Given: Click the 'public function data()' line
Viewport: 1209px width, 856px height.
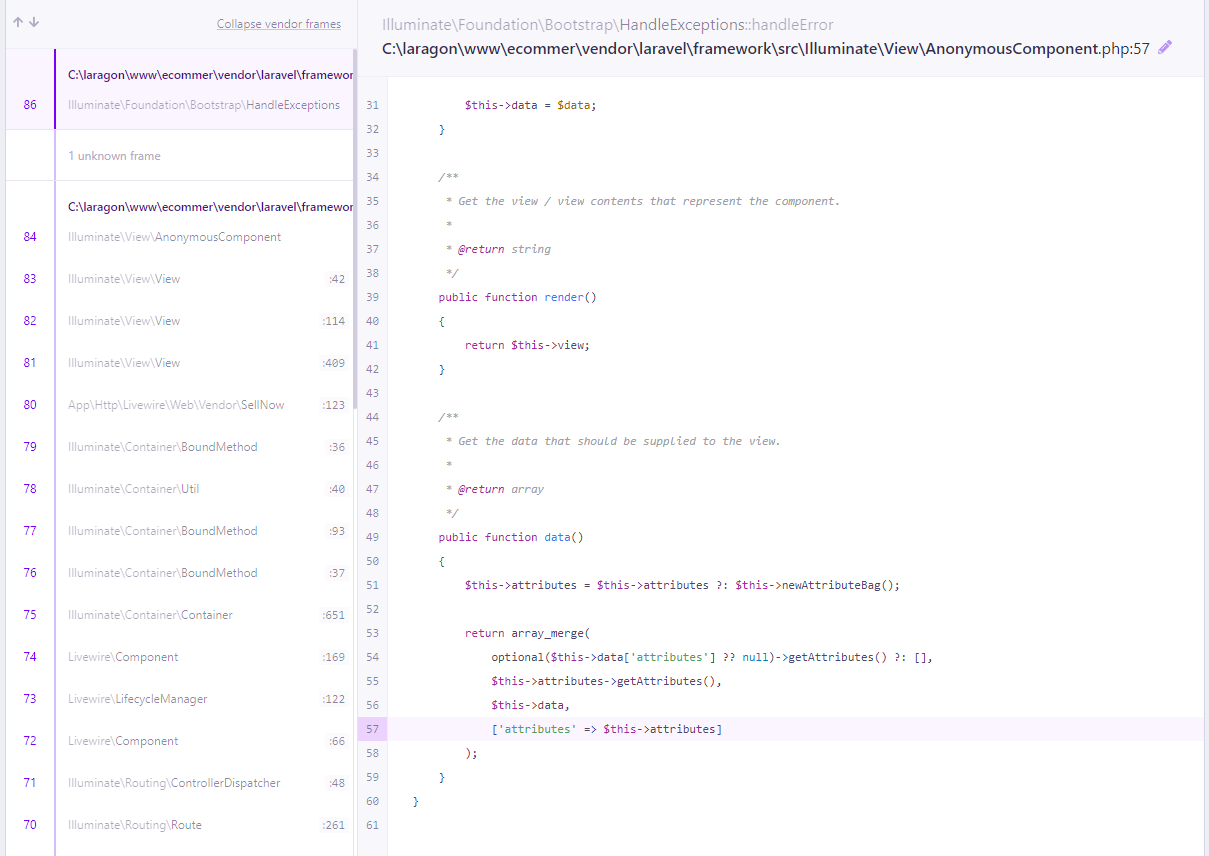Looking at the screenshot, I should (510, 537).
